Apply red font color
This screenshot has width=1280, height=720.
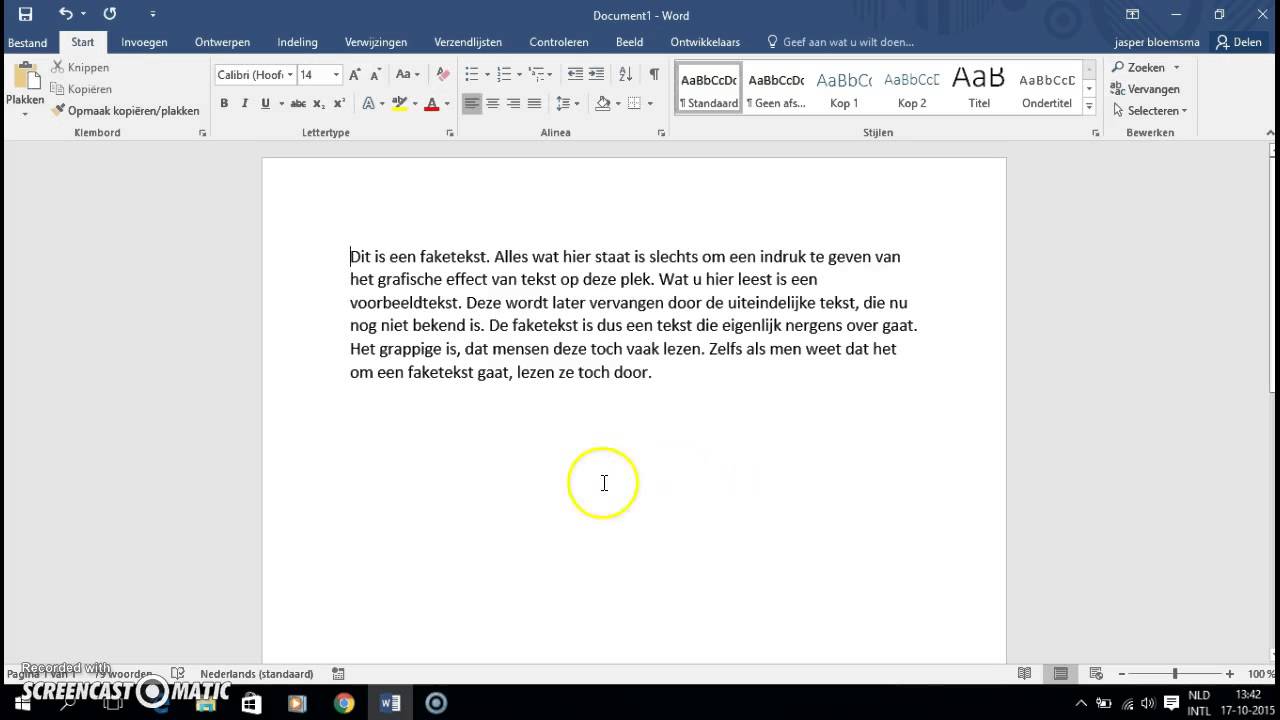coord(432,103)
